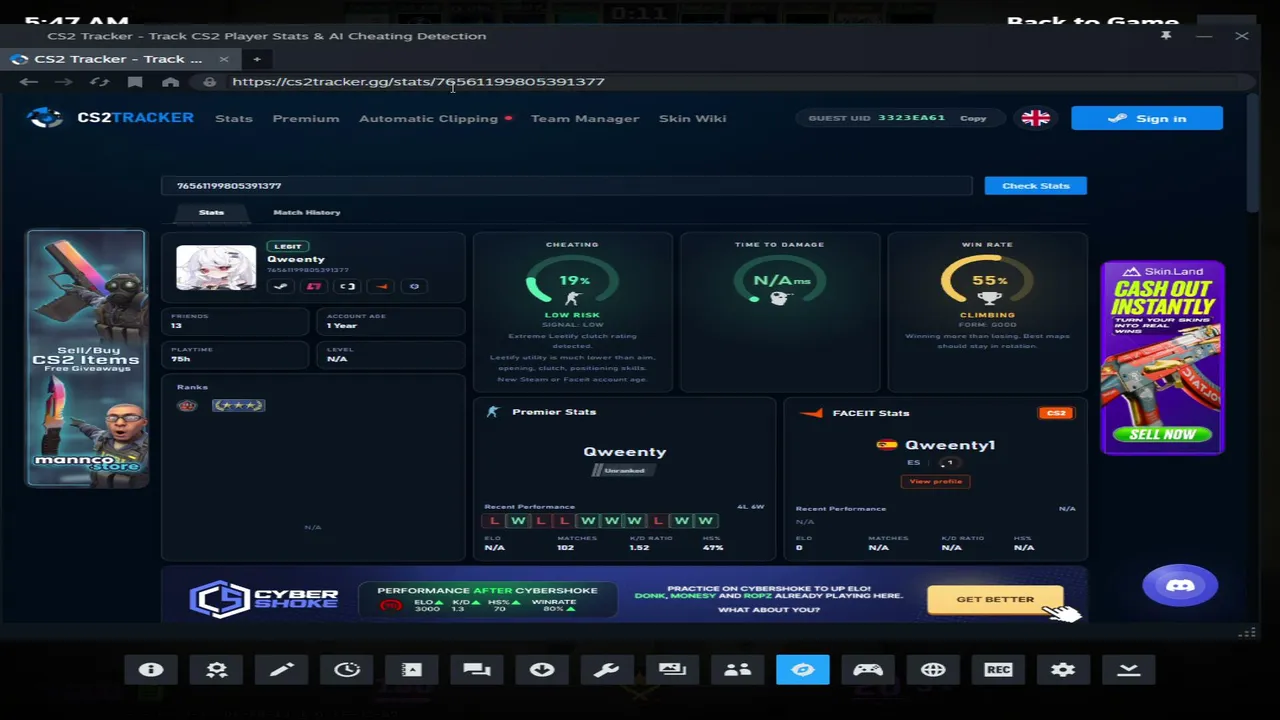Viewport: 1280px width, 720px height.
Task: Click the Steam ID search input field
Action: tap(567, 186)
